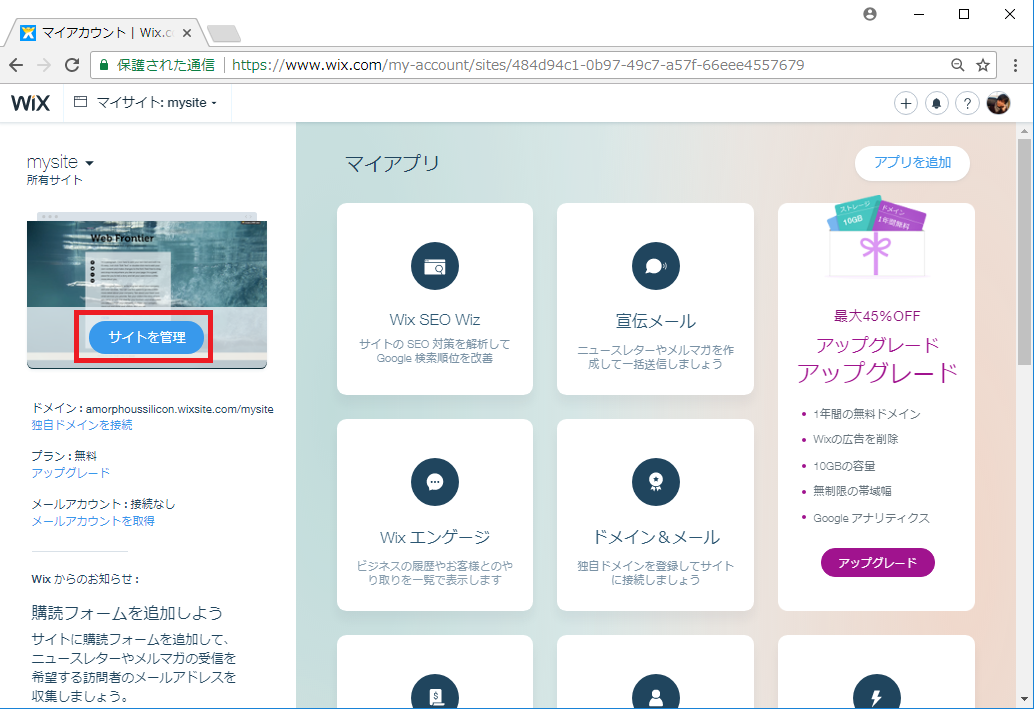Click the Chrome account person icon
The image size is (1034, 709).
coord(870,14)
